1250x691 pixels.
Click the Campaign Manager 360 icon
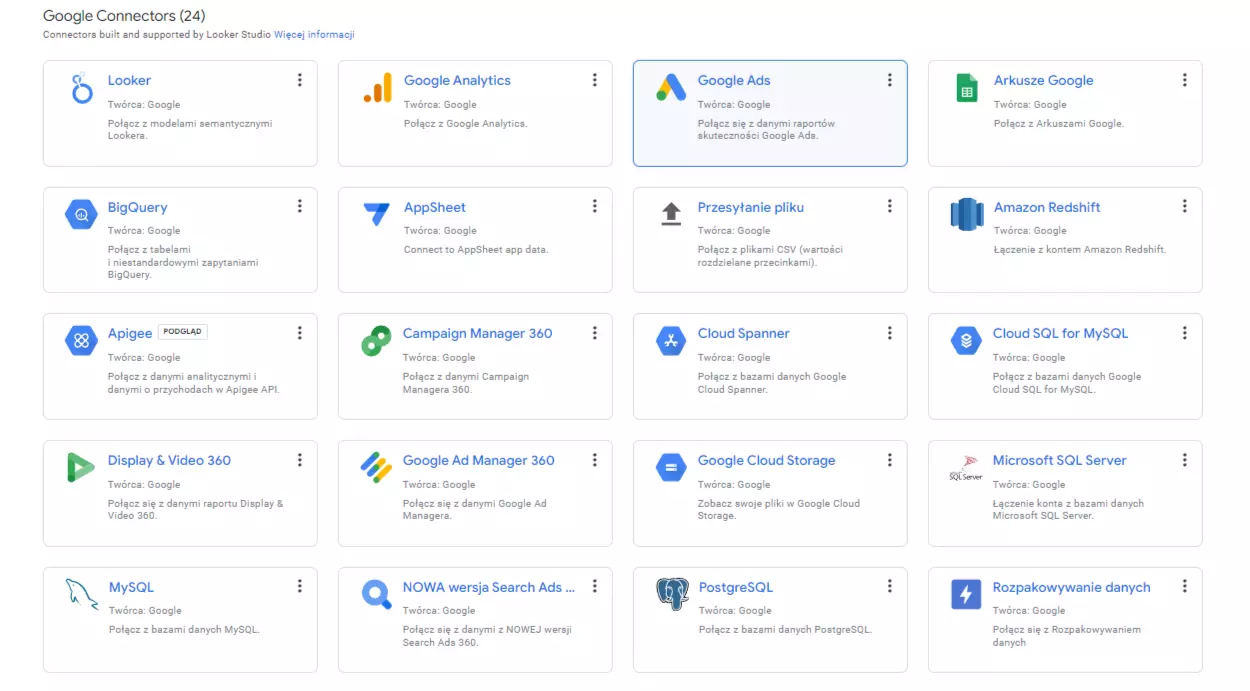(377, 341)
